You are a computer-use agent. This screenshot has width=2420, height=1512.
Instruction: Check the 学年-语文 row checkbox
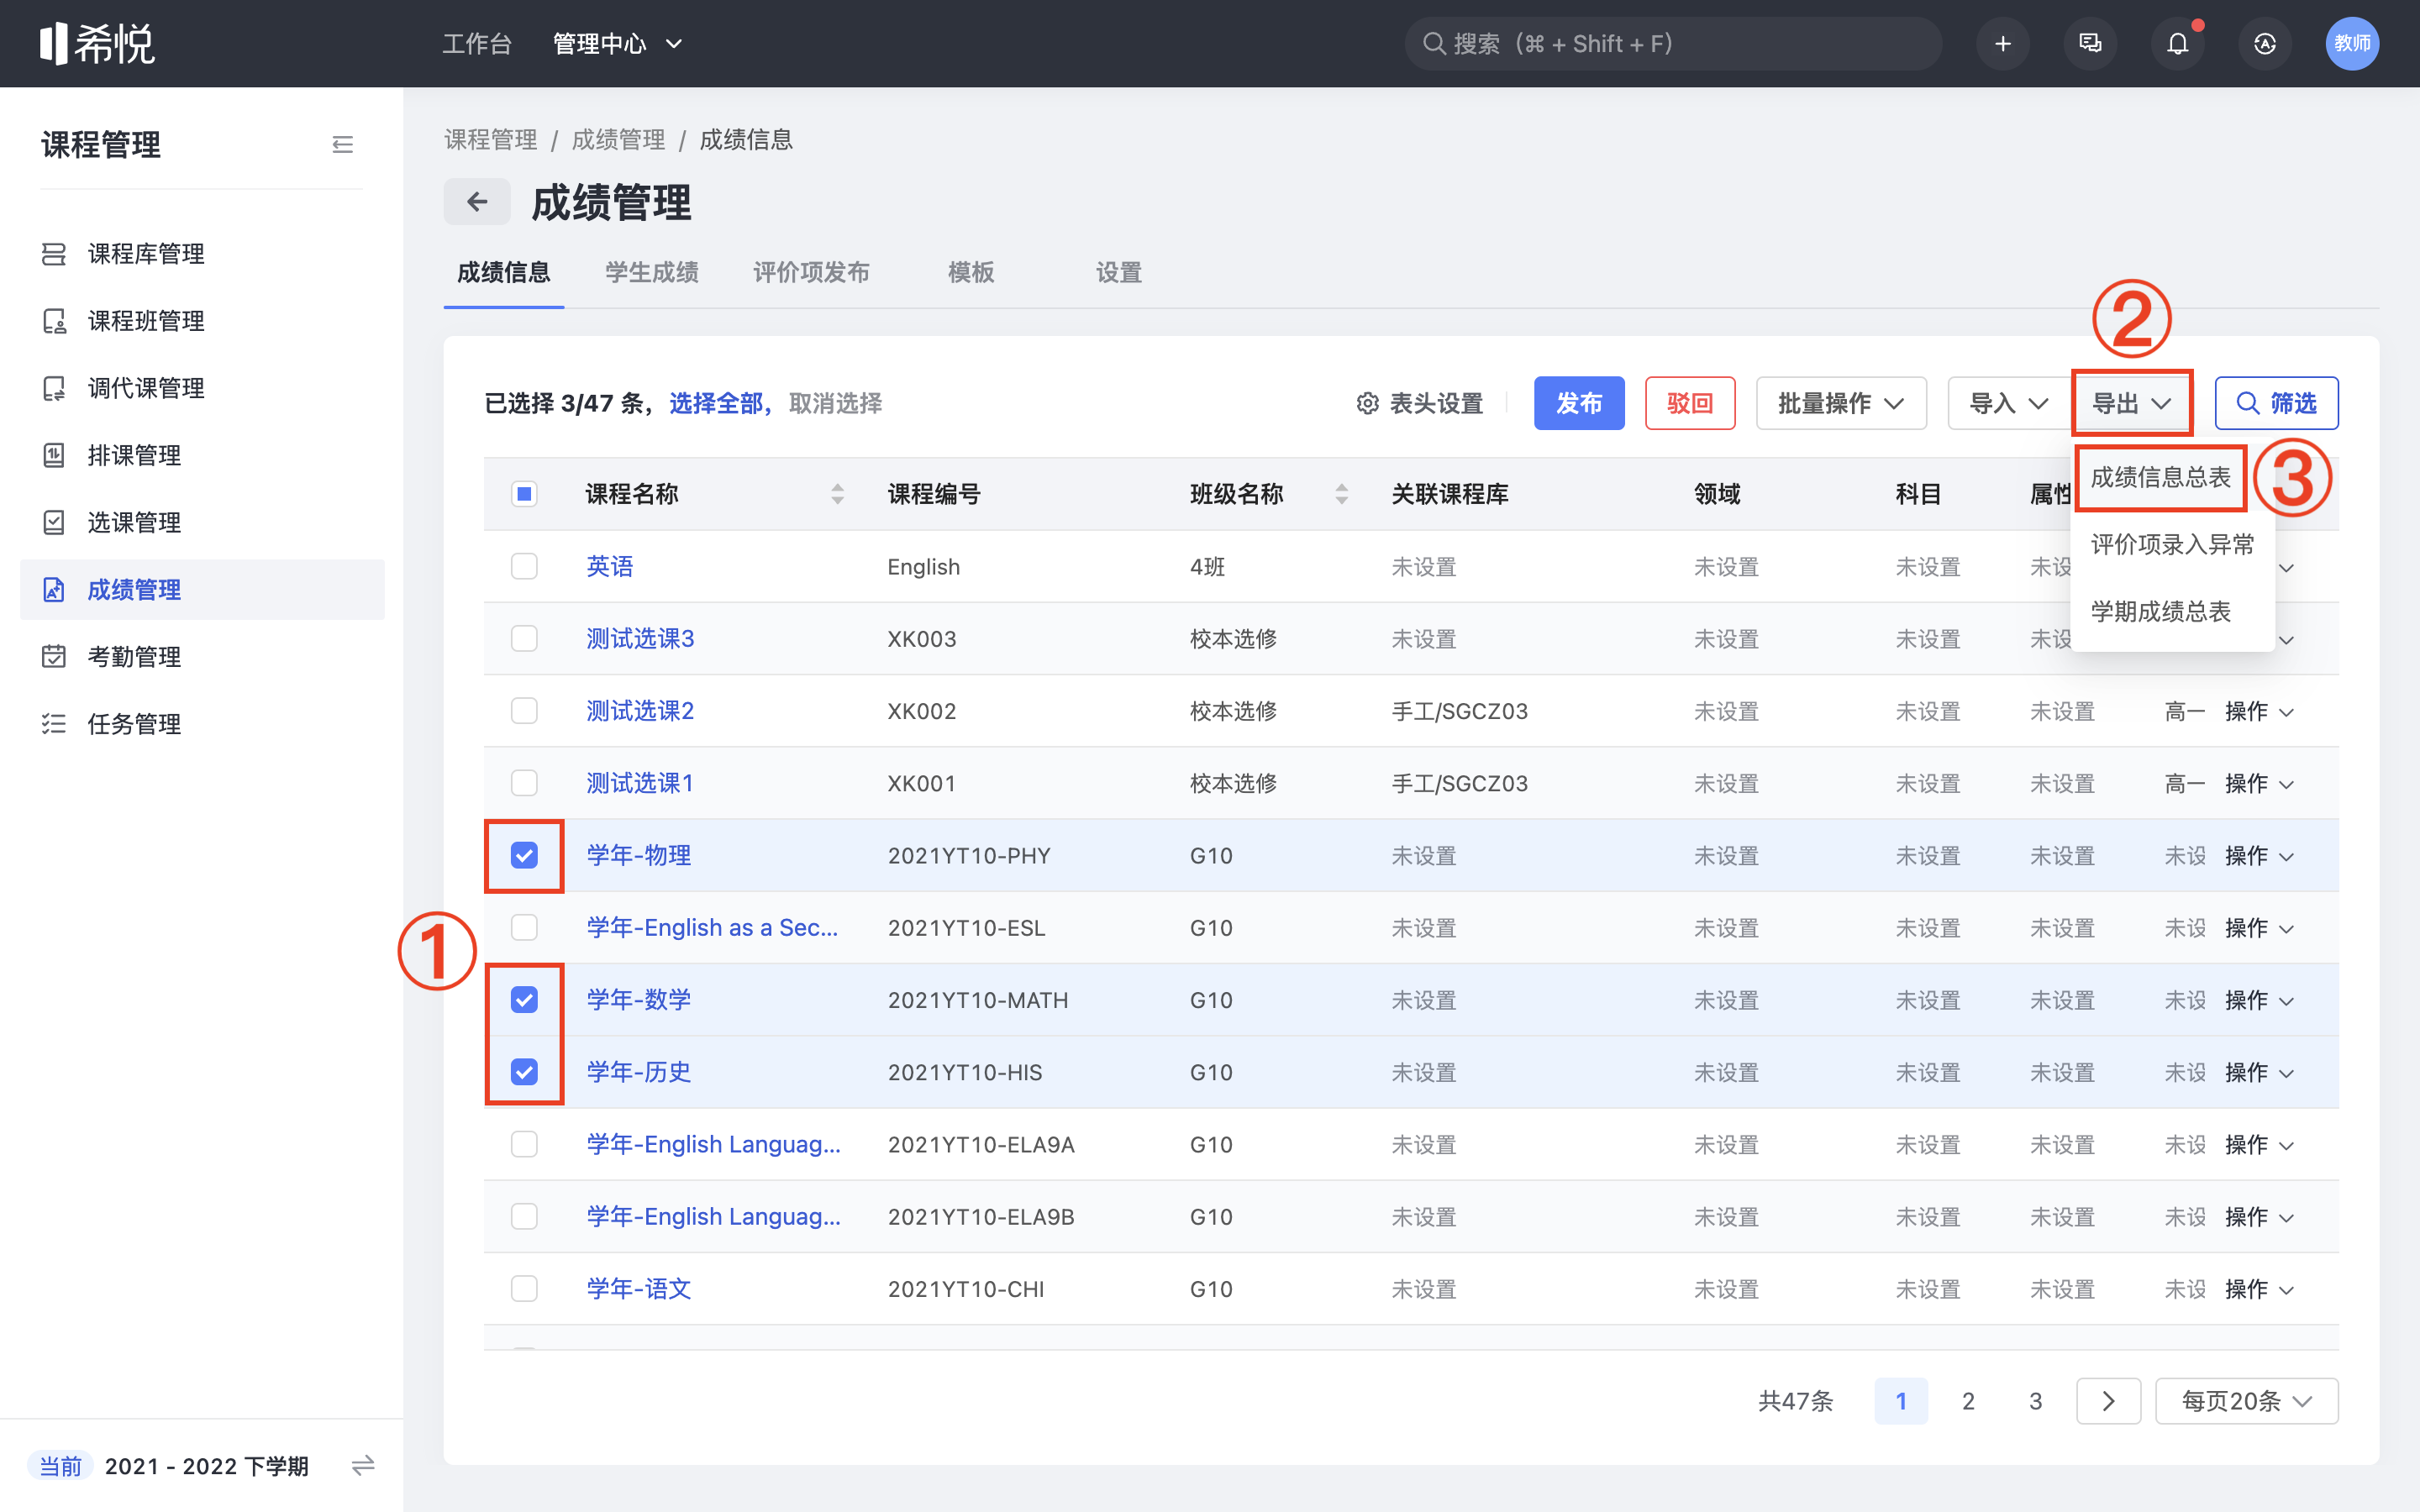(524, 1288)
